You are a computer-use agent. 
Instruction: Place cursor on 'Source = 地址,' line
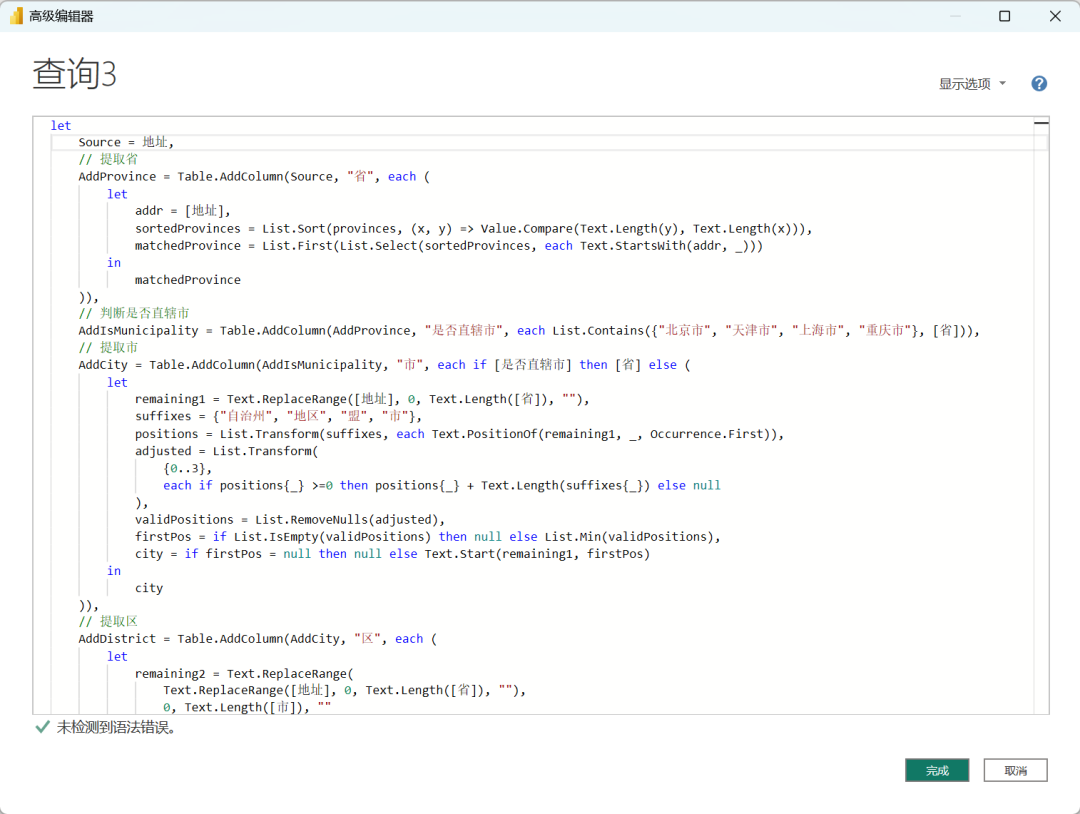tap(126, 143)
